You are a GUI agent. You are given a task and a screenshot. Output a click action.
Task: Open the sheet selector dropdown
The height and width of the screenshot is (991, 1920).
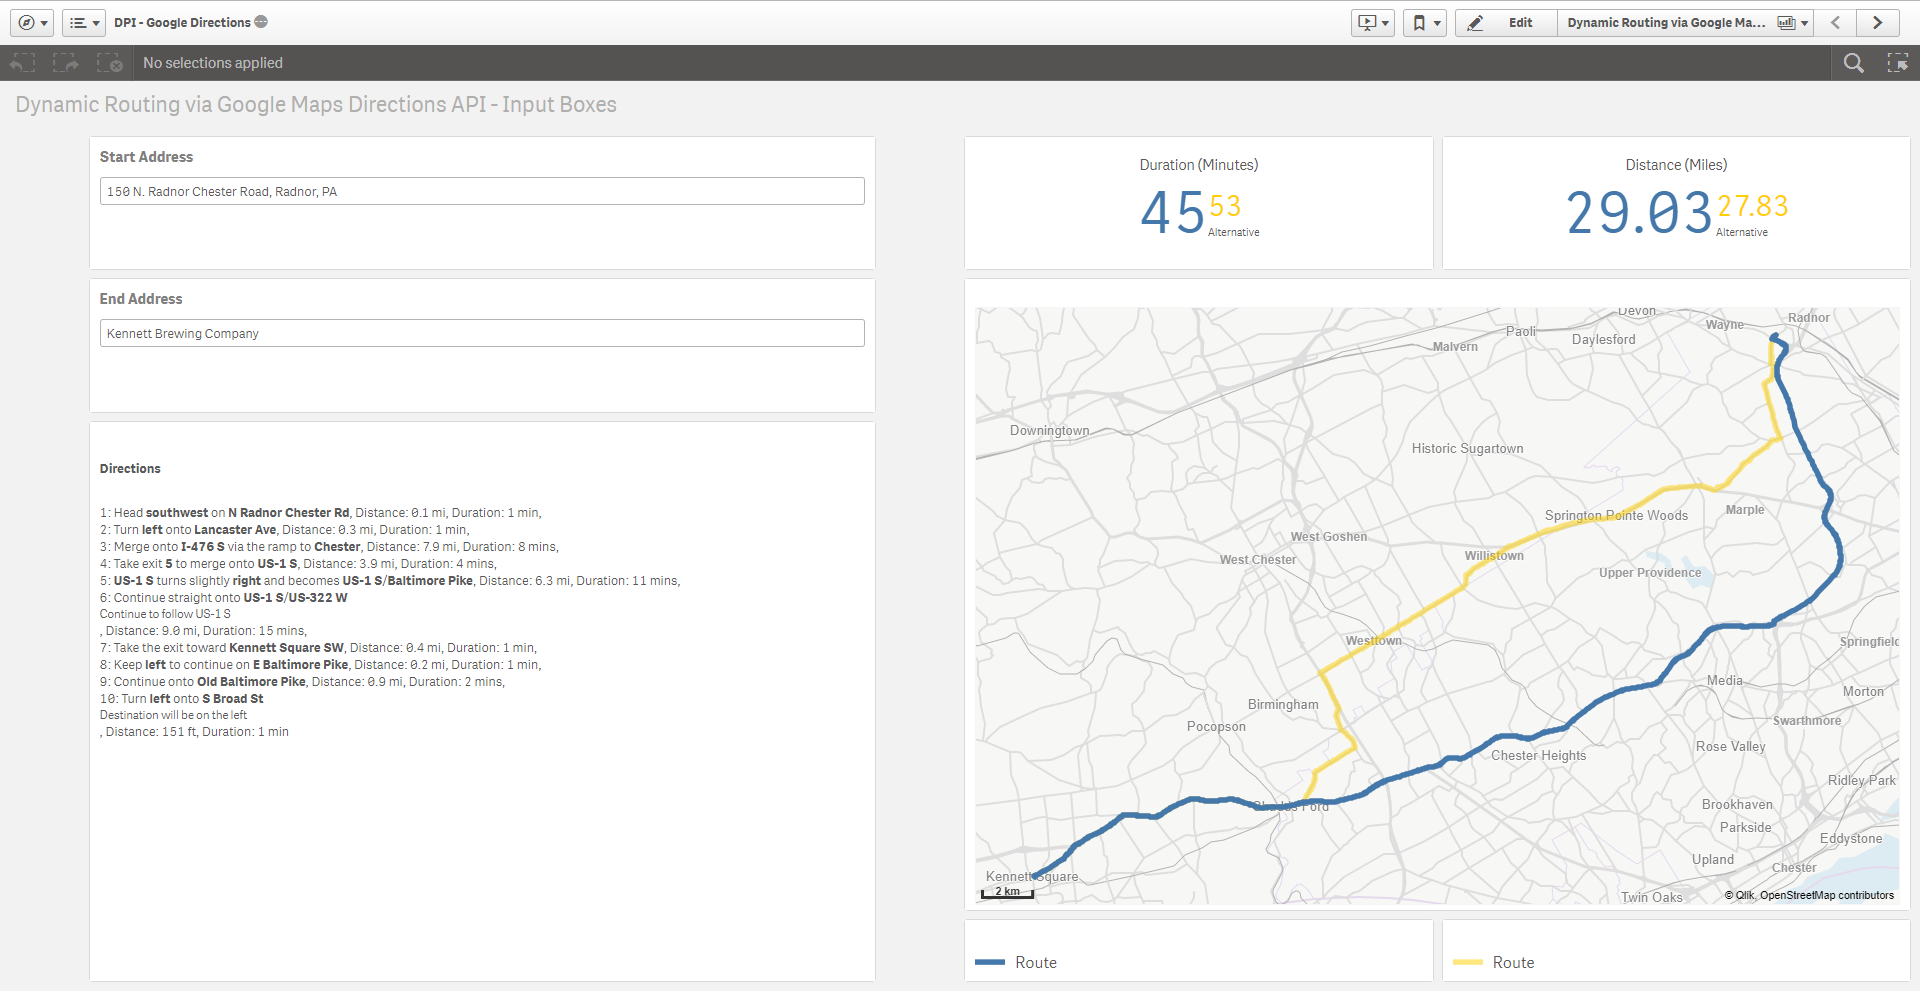click(x=1685, y=23)
